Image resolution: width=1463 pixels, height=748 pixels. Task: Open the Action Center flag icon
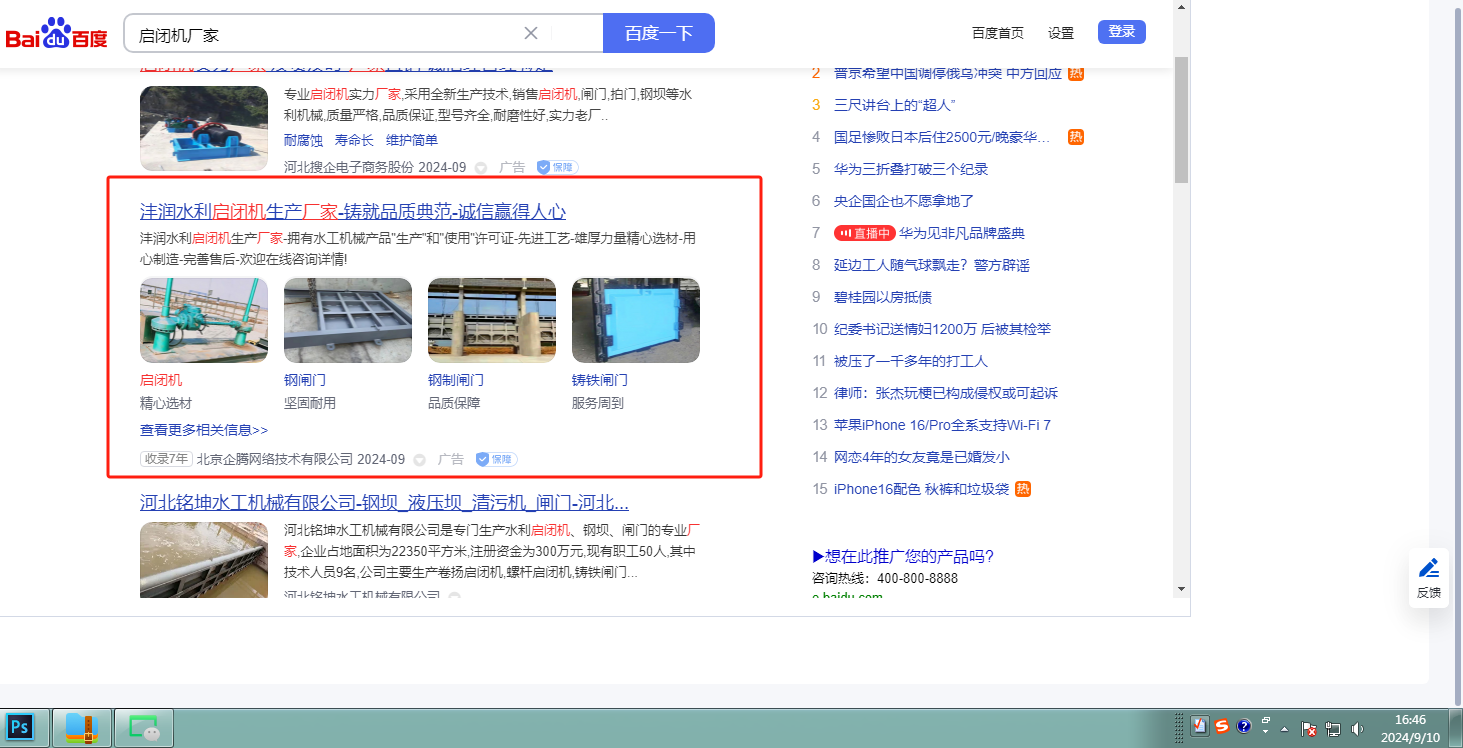click(x=1309, y=729)
